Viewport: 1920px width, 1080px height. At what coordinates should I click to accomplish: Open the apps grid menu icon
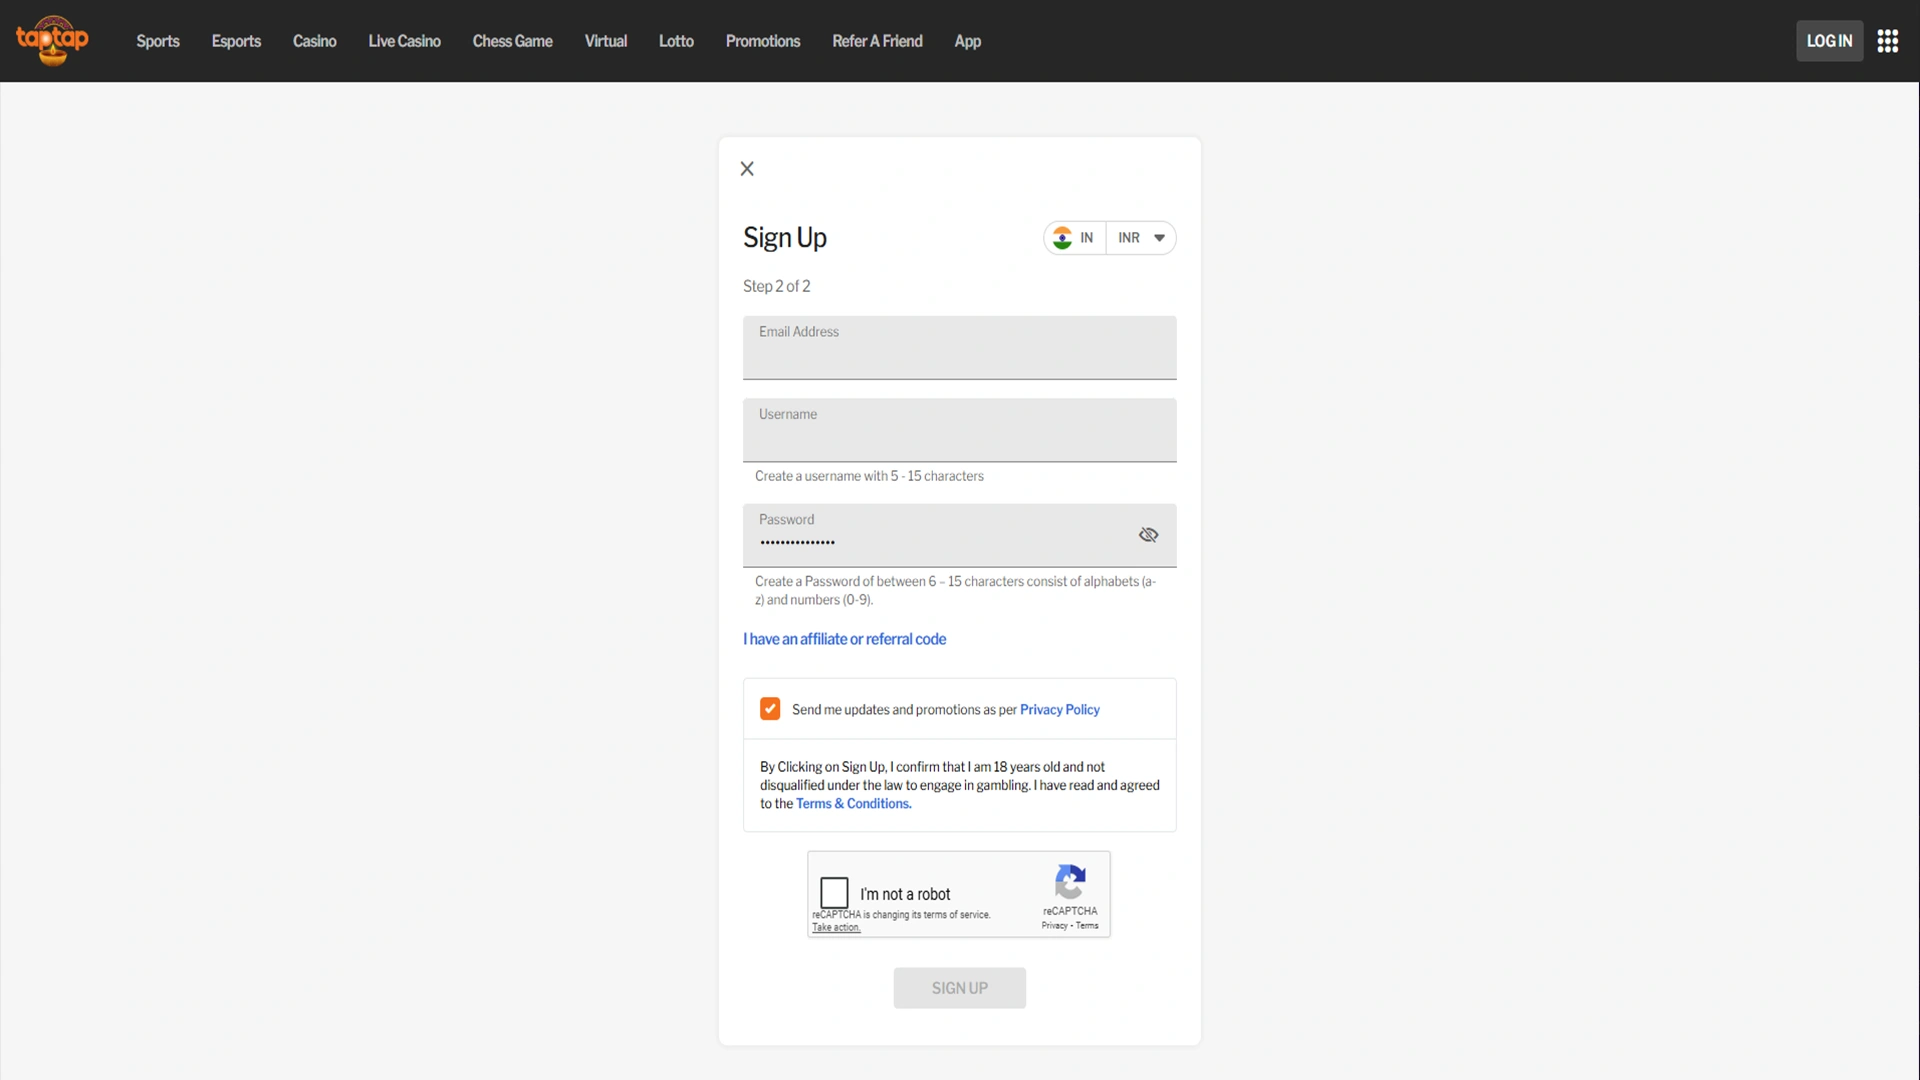[1887, 41]
